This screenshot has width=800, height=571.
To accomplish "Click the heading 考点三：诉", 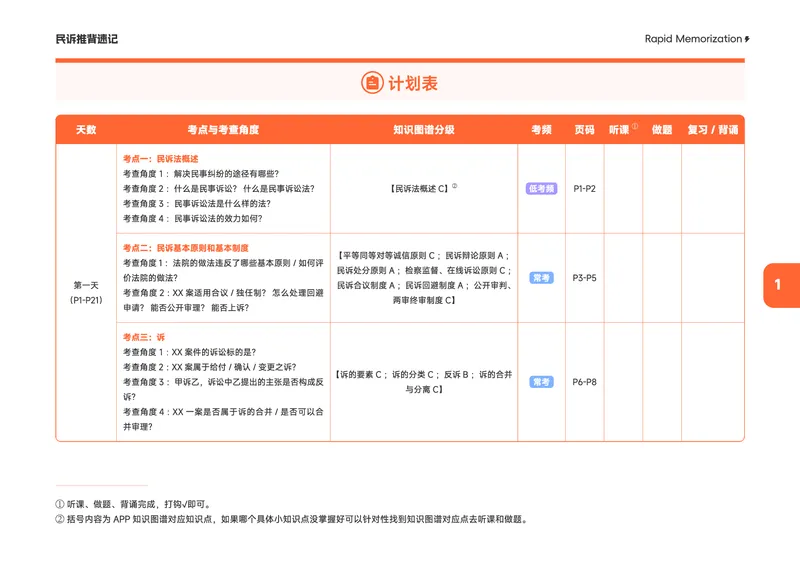I will [143, 337].
